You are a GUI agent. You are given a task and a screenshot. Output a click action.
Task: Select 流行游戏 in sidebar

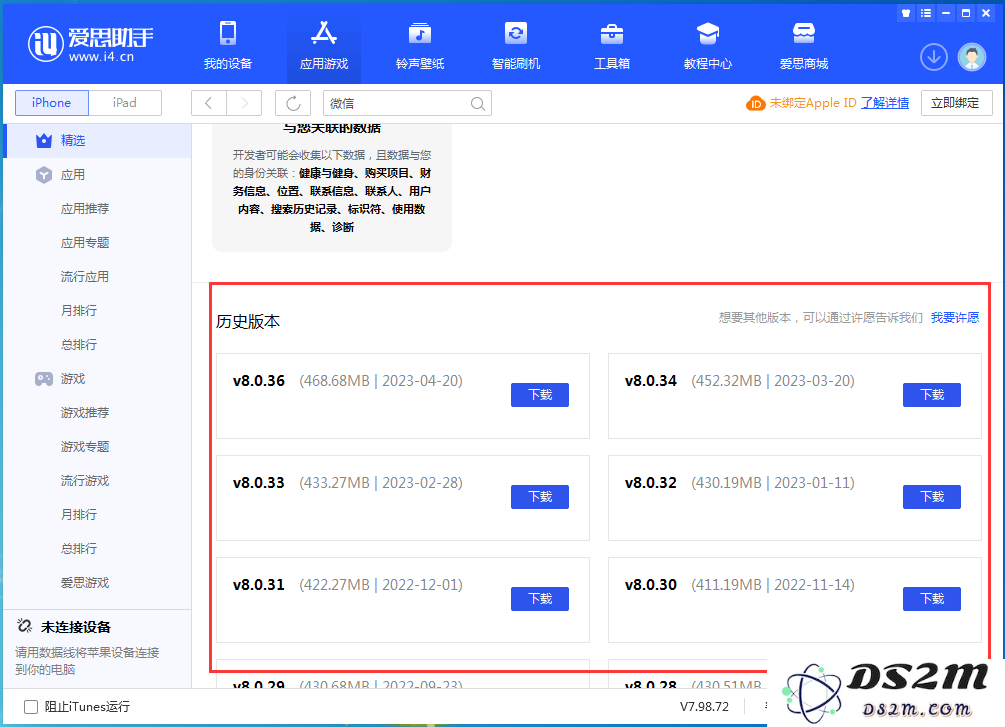pos(85,481)
